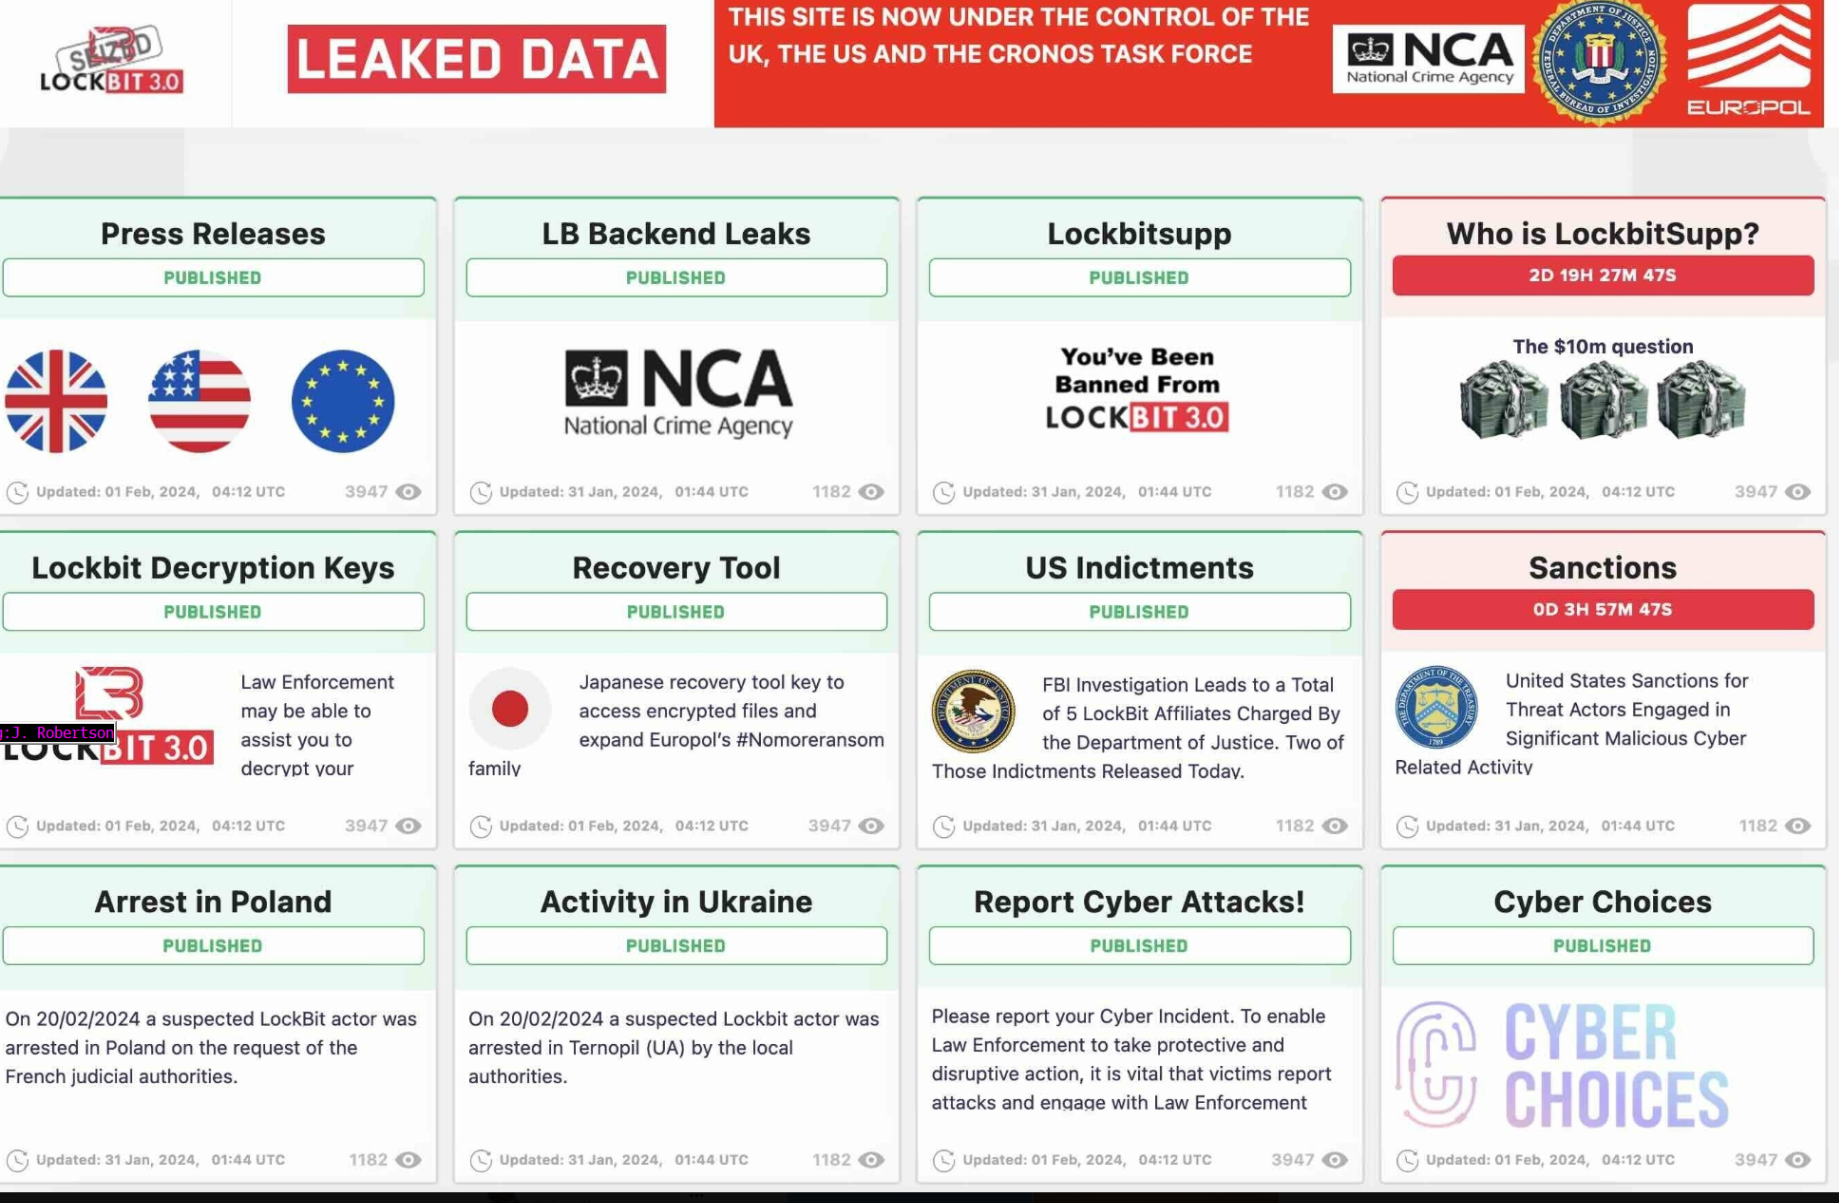Click the eye icon on US Indictments card

[x=1334, y=826]
